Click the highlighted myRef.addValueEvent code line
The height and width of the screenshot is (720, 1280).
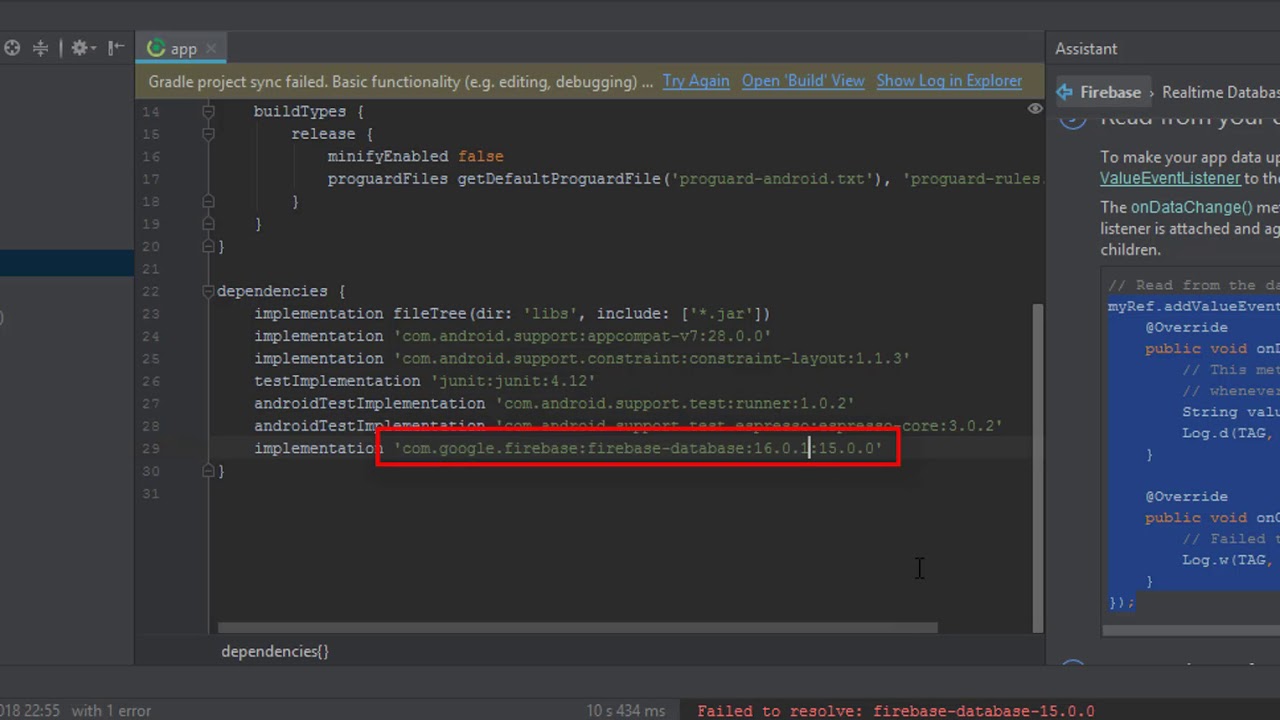click(x=1194, y=306)
